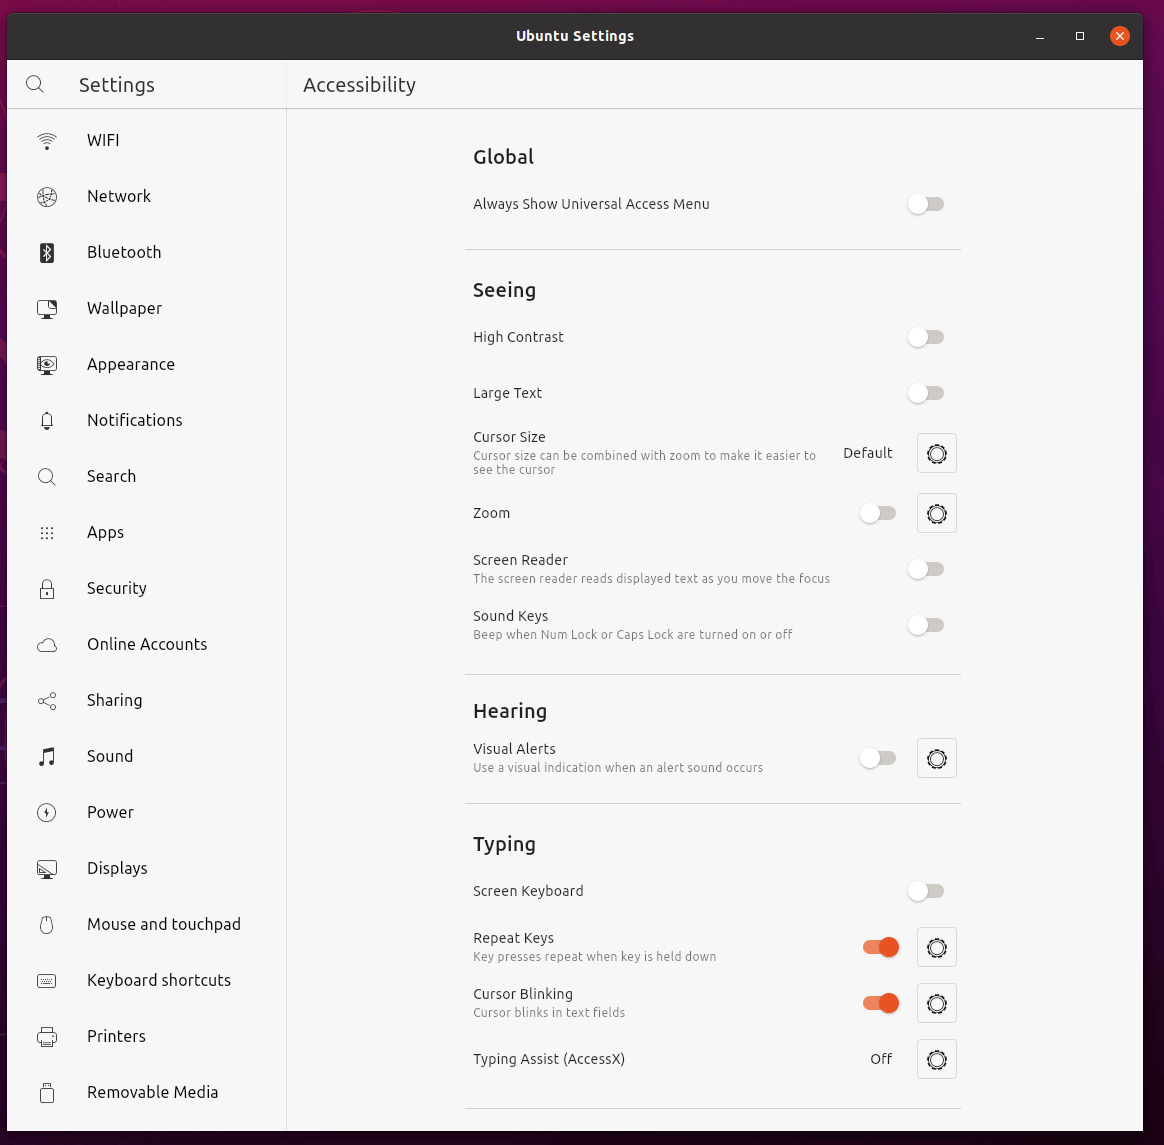Click 'Beep when Num Lock or Caps Lock' description
This screenshot has height=1145, width=1164.
tap(632, 635)
